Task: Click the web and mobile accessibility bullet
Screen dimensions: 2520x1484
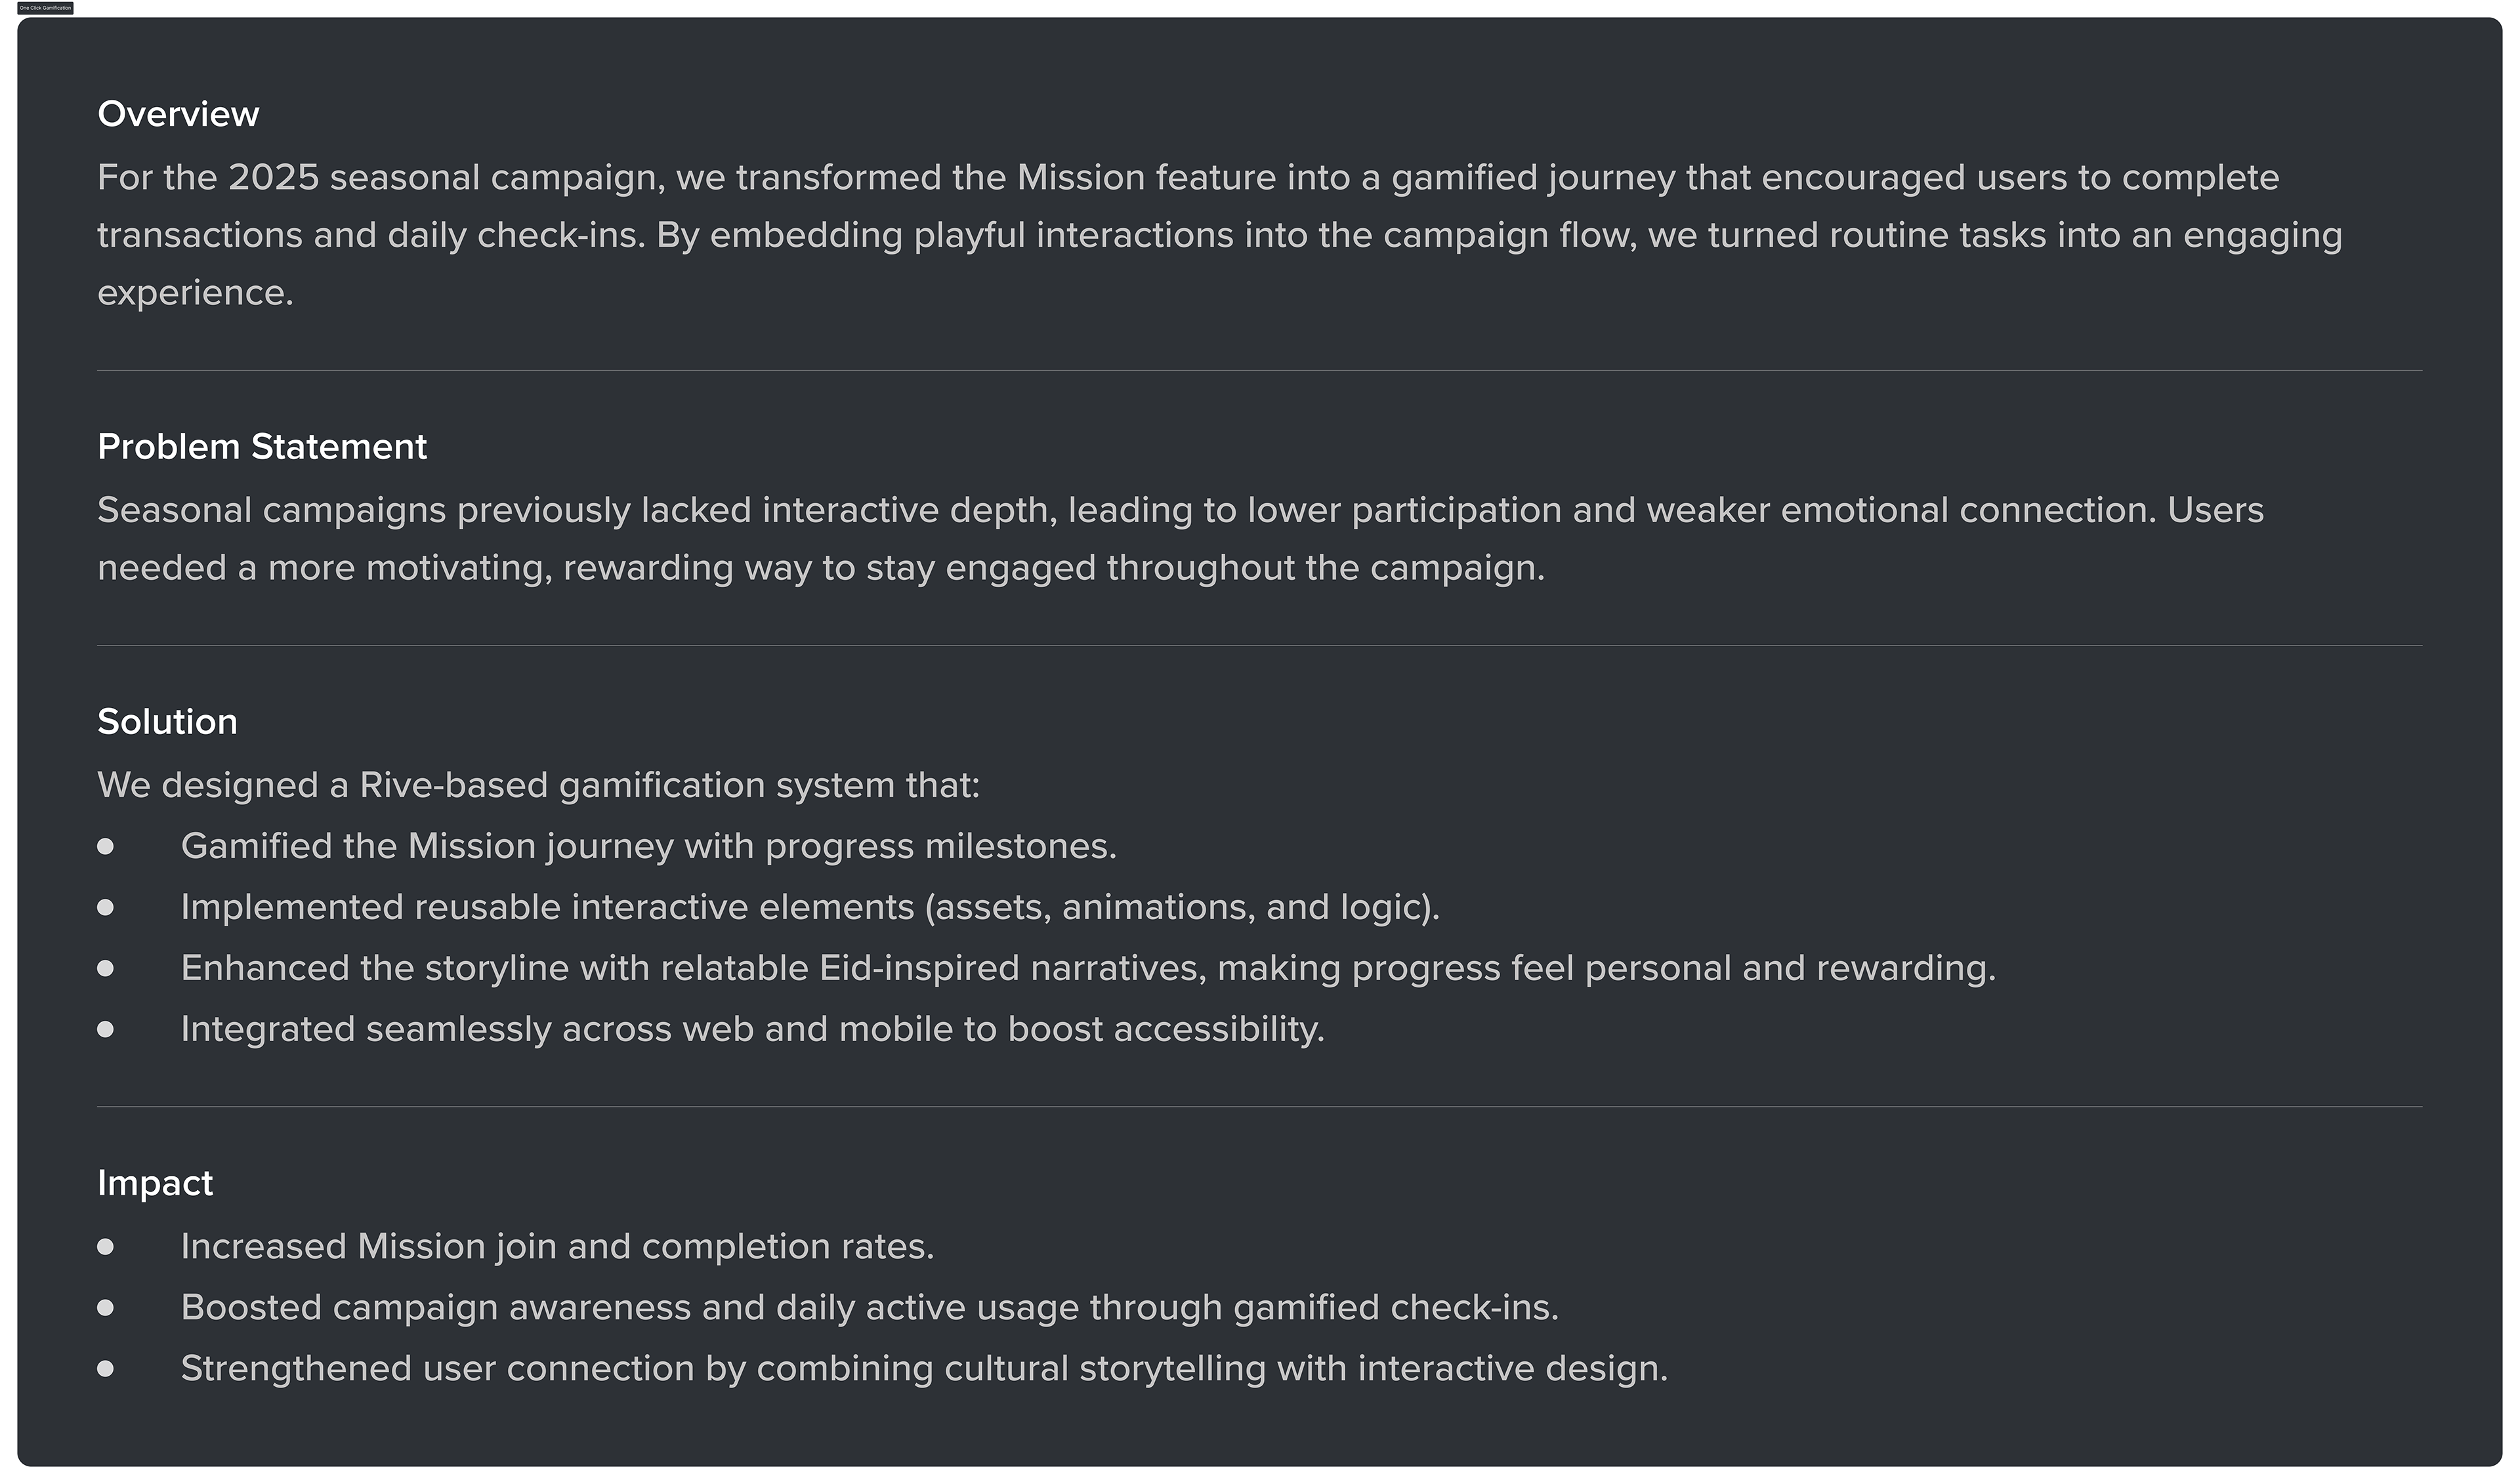Action: point(752,1030)
